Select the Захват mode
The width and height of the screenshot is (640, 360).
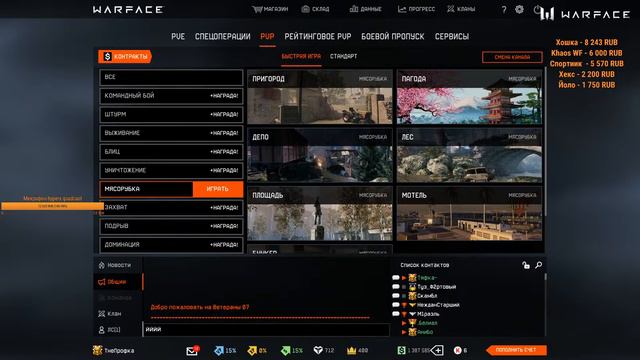tap(171, 208)
